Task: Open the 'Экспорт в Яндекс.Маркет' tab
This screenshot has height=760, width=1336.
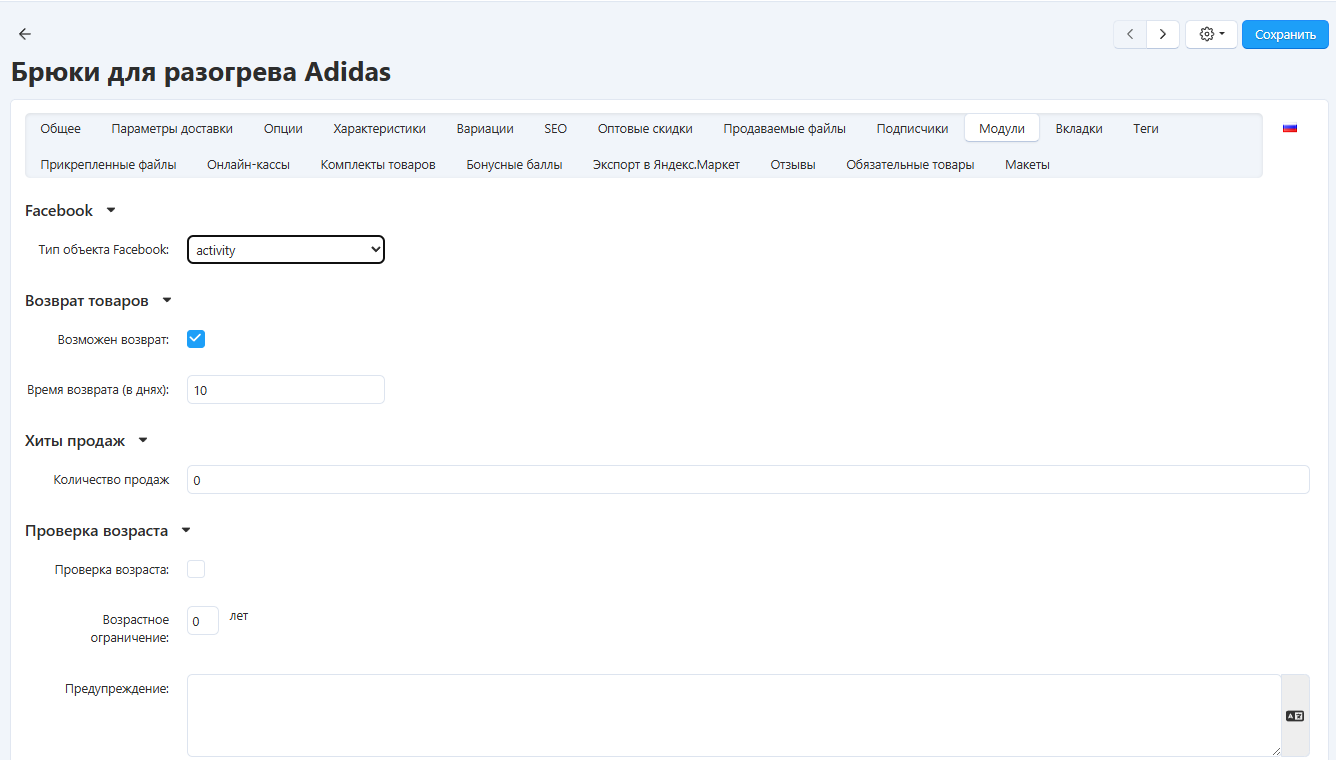Action: pos(666,164)
